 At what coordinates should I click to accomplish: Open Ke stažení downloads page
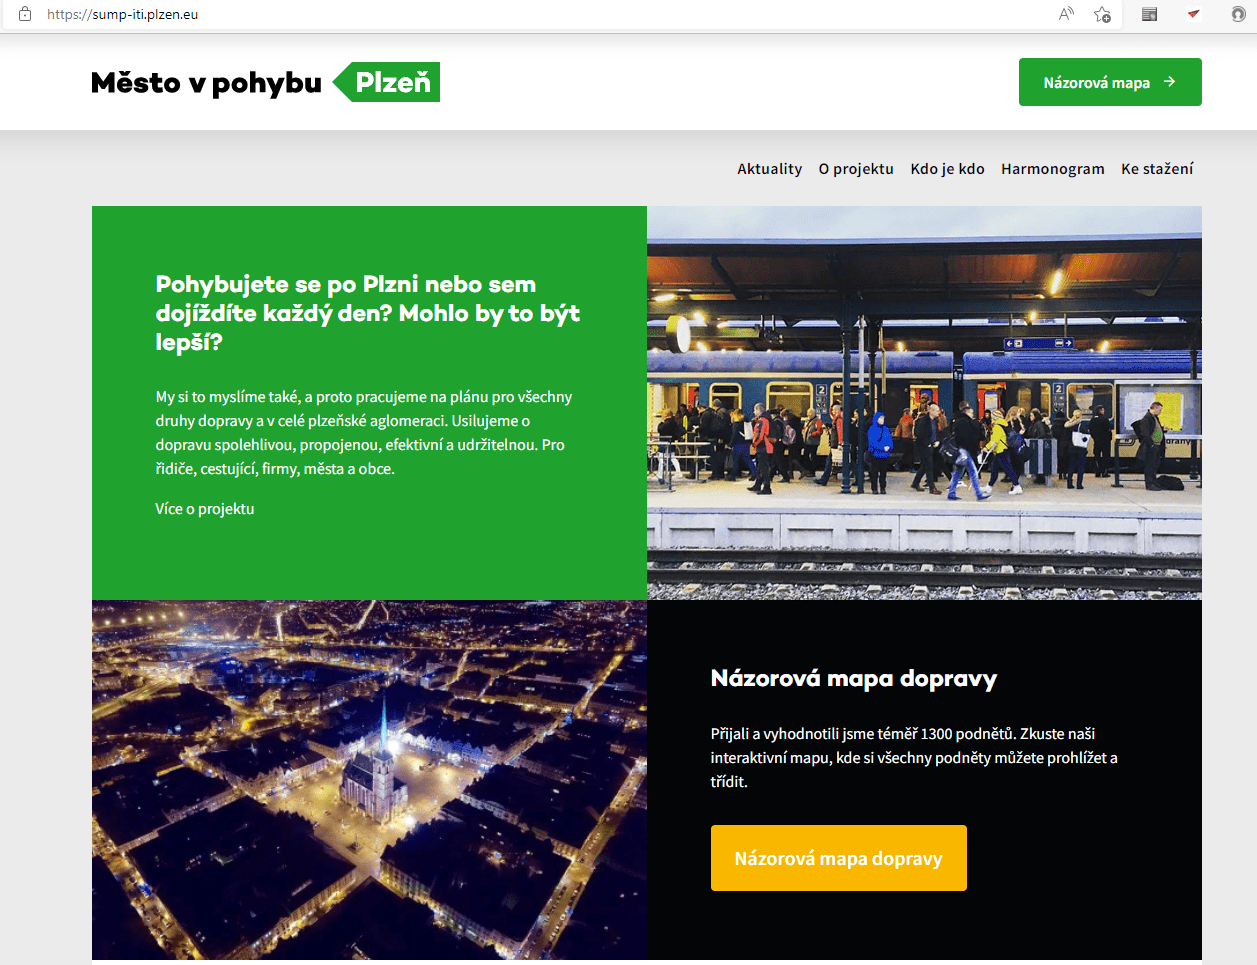(x=1156, y=169)
